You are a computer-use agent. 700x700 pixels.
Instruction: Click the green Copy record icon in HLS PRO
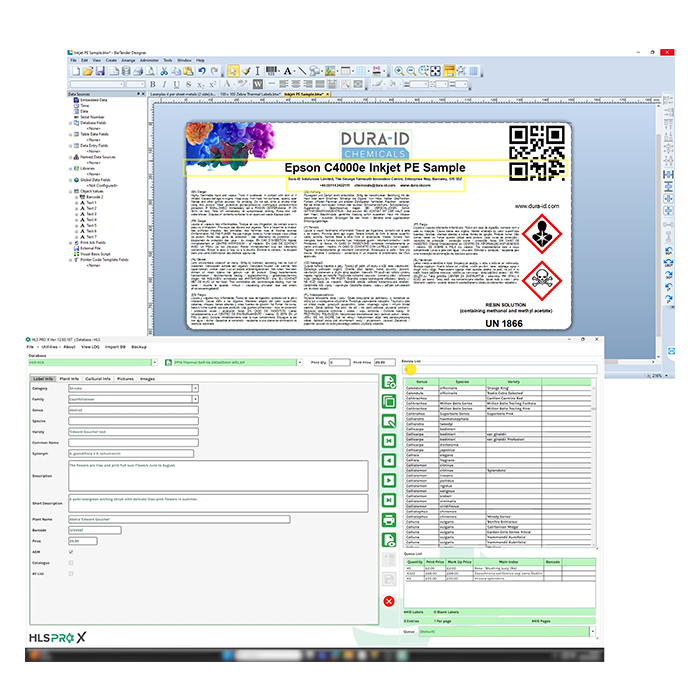(x=389, y=401)
